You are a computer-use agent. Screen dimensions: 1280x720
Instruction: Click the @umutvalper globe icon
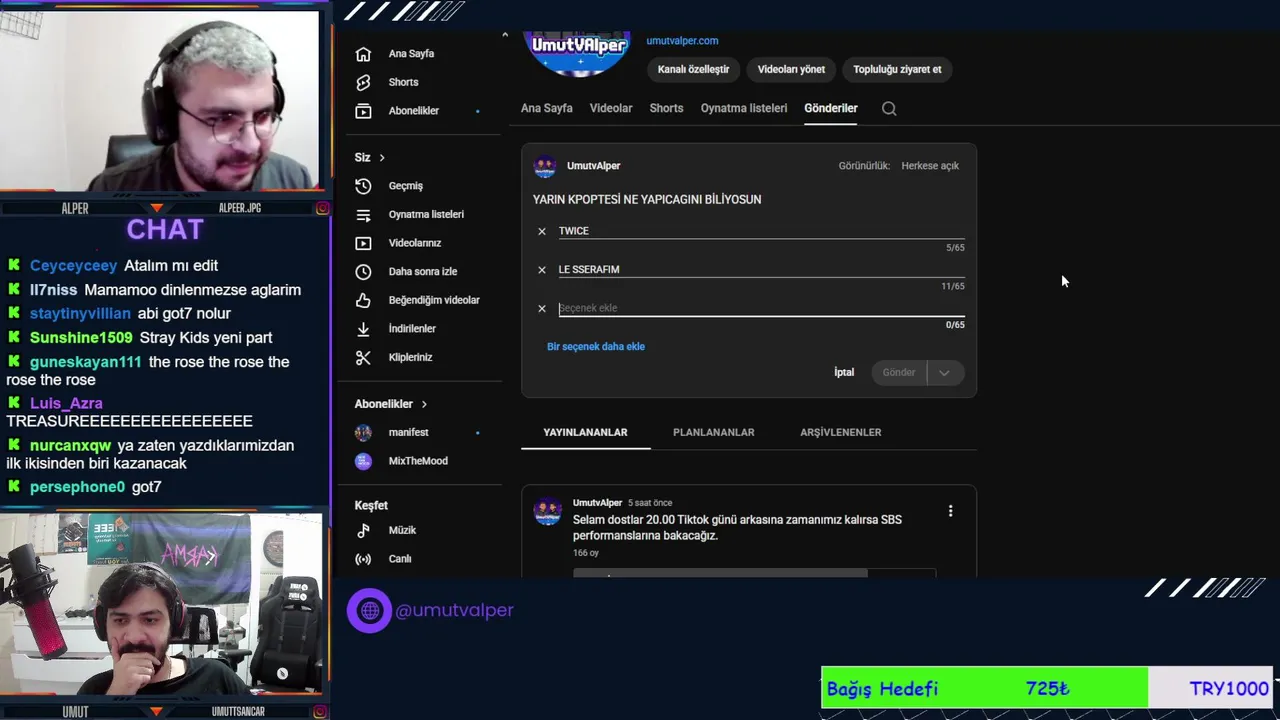pos(369,610)
